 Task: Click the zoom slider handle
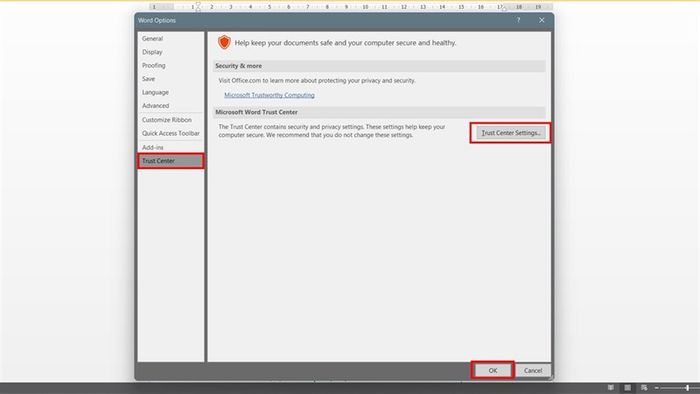[688, 388]
